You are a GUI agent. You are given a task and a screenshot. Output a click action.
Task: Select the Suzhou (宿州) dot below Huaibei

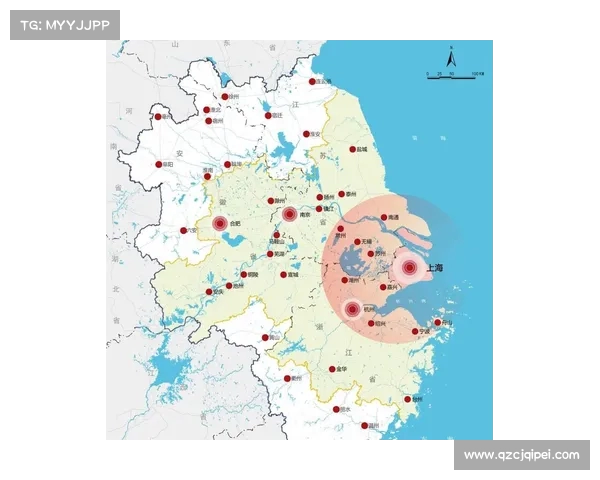pyautogui.click(x=209, y=121)
